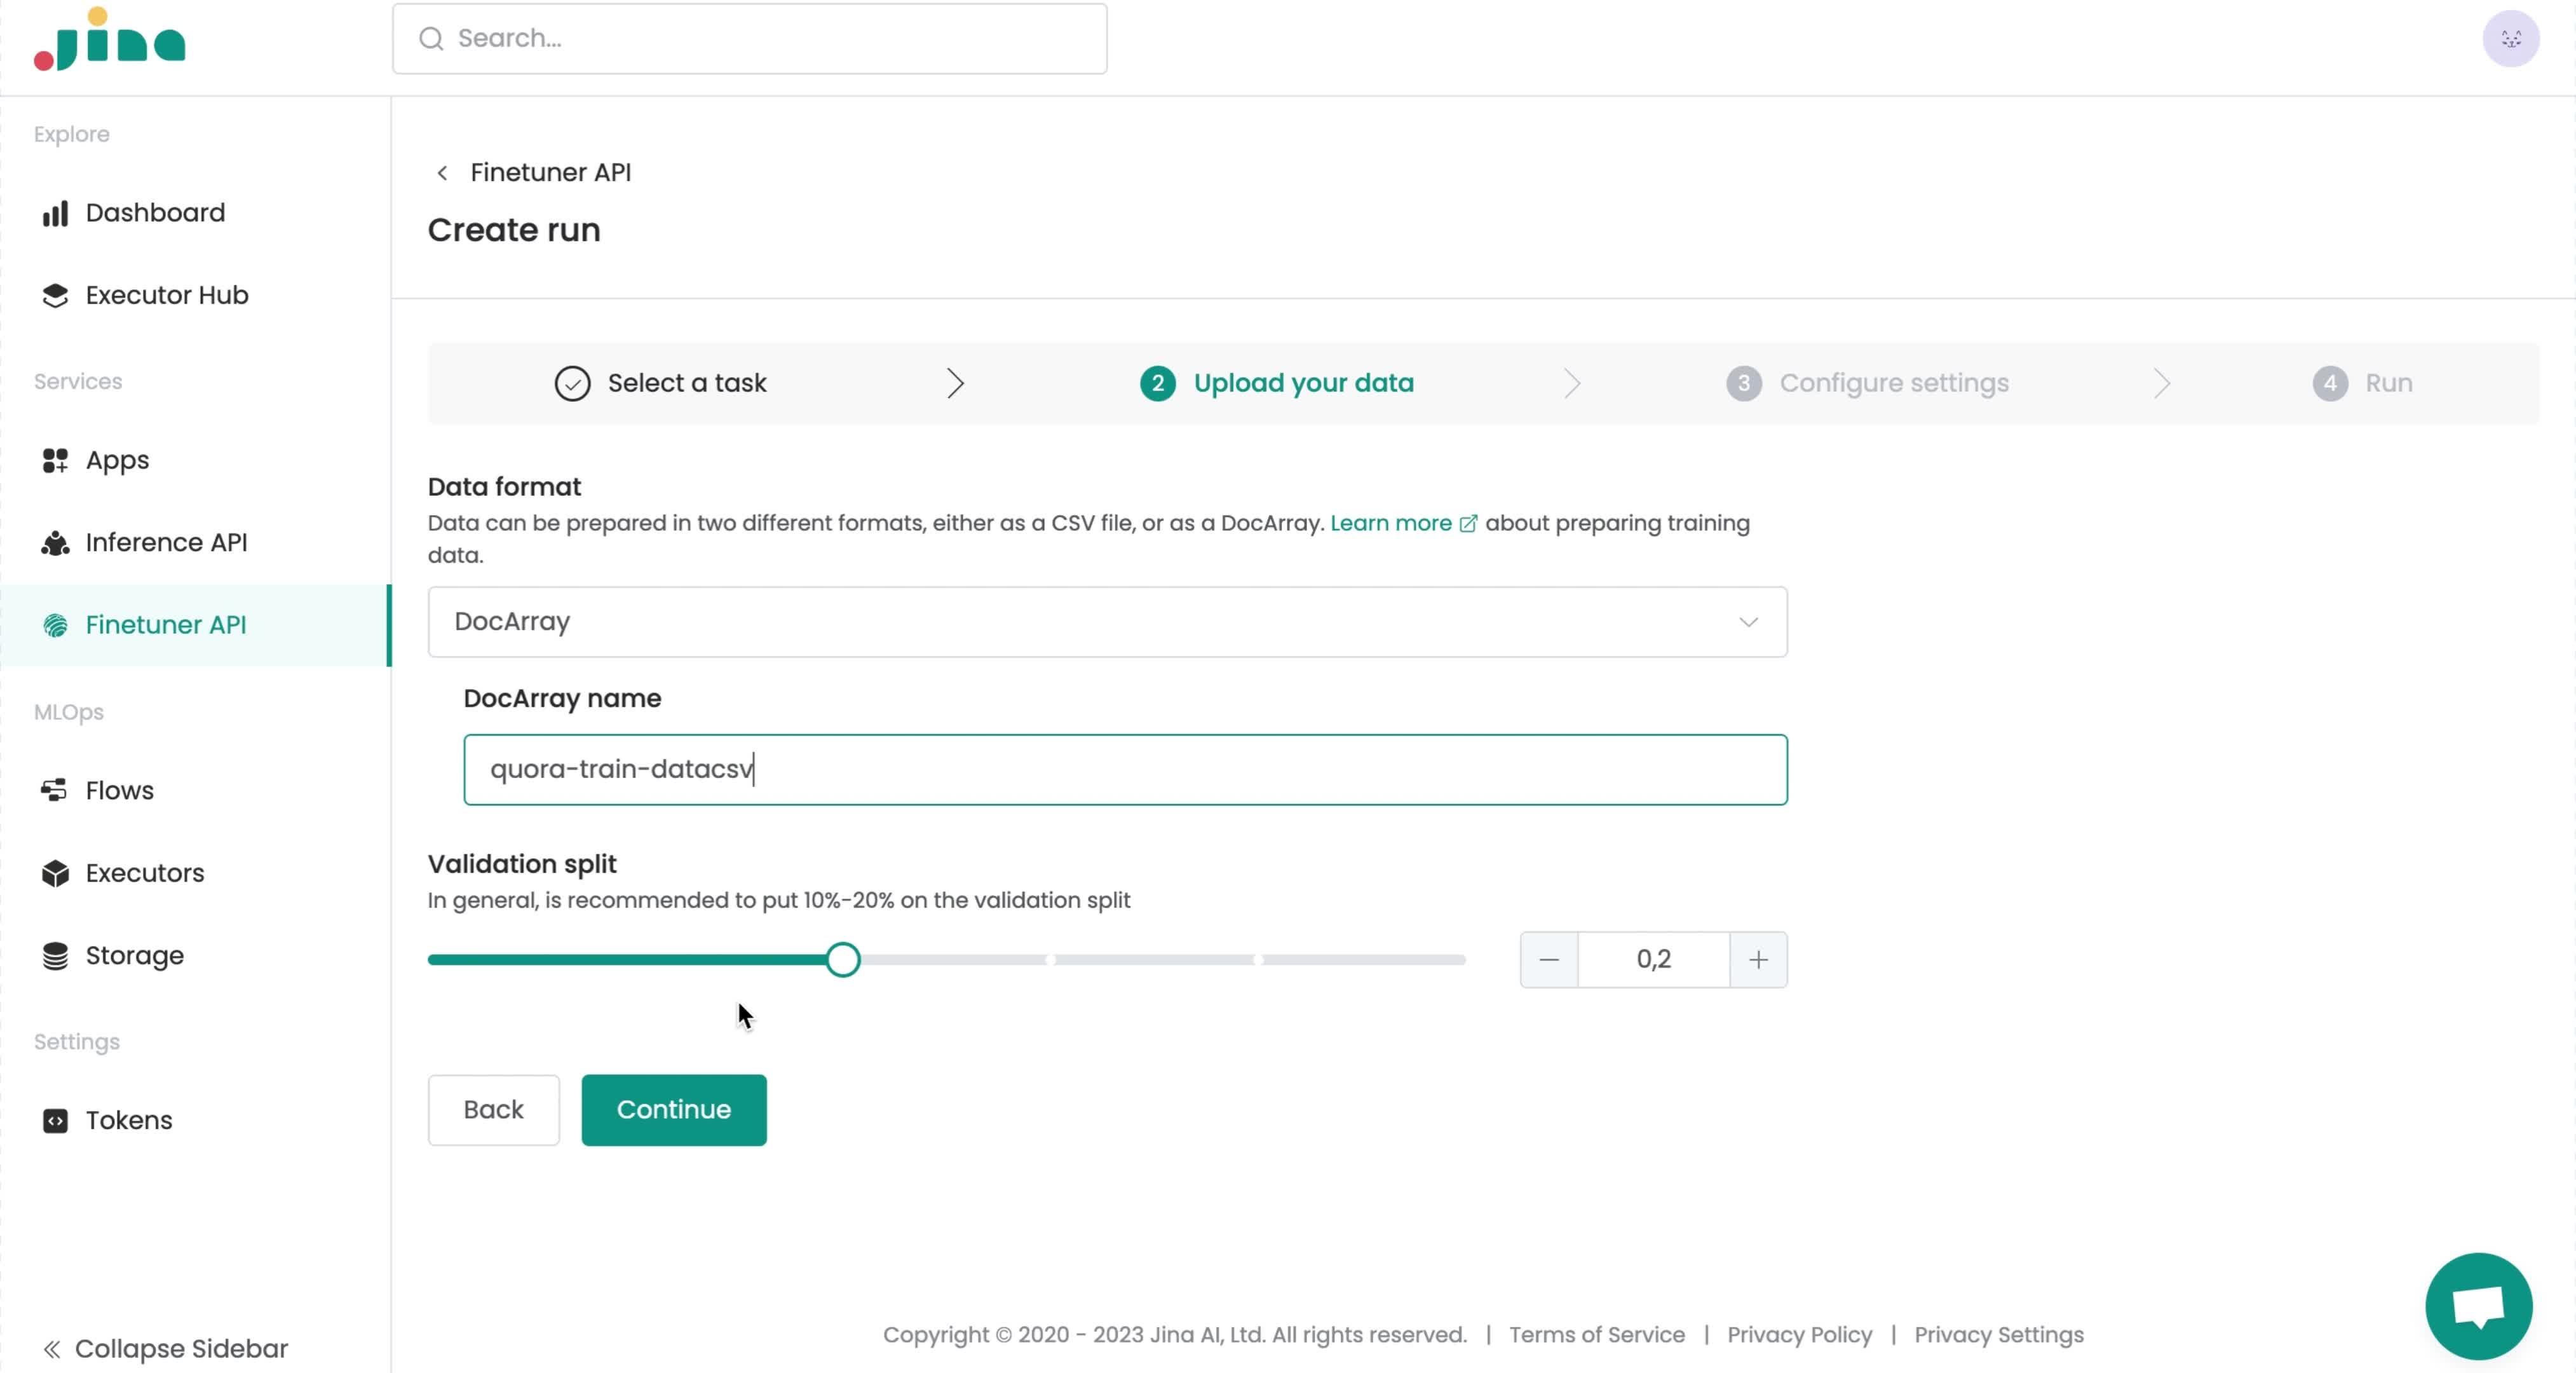
Task: Click the Dashboard bar-chart icon
Action: tap(55, 213)
